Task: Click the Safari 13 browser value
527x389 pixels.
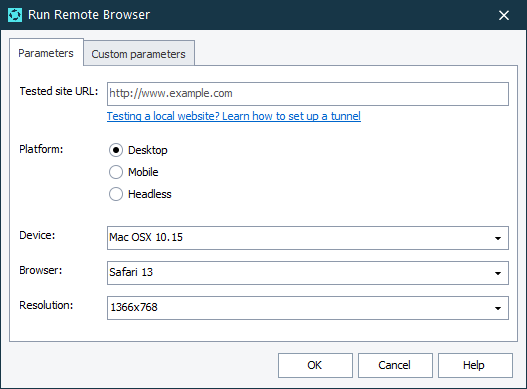Action: [131, 272]
